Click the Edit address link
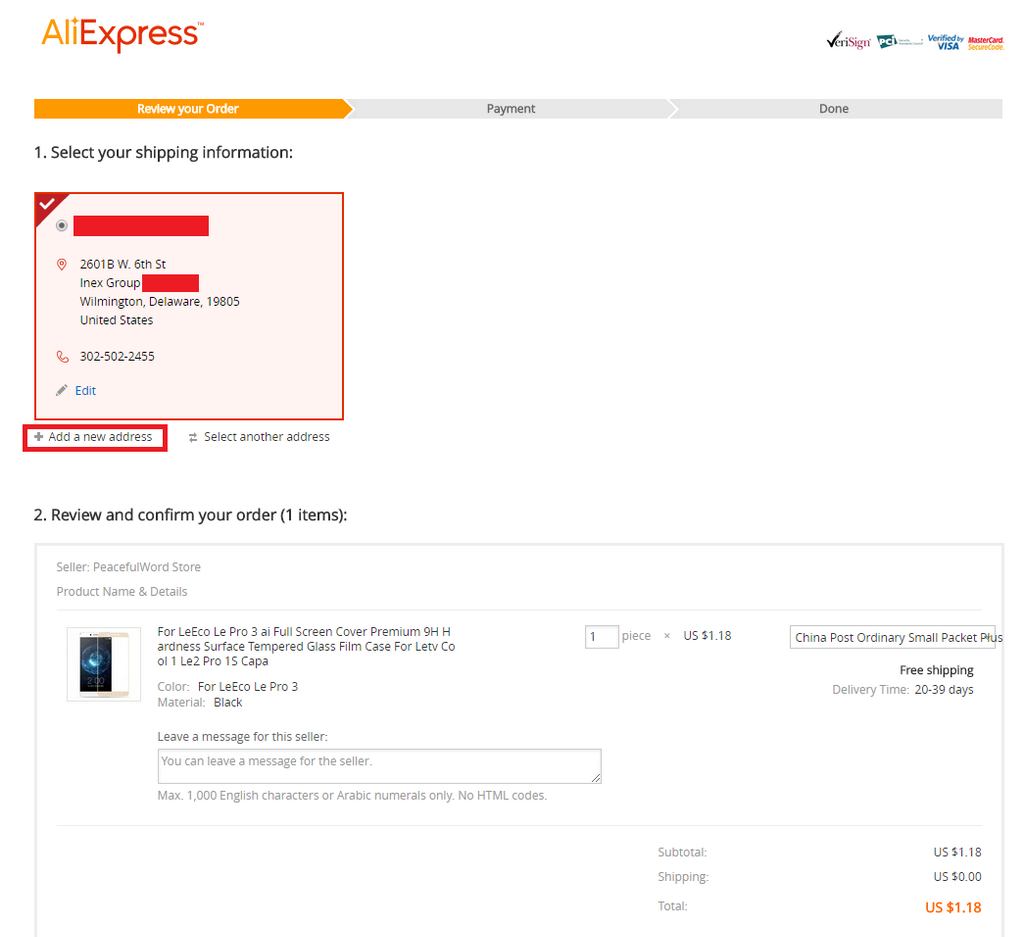This screenshot has width=1024, height=937. [x=86, y=391]
